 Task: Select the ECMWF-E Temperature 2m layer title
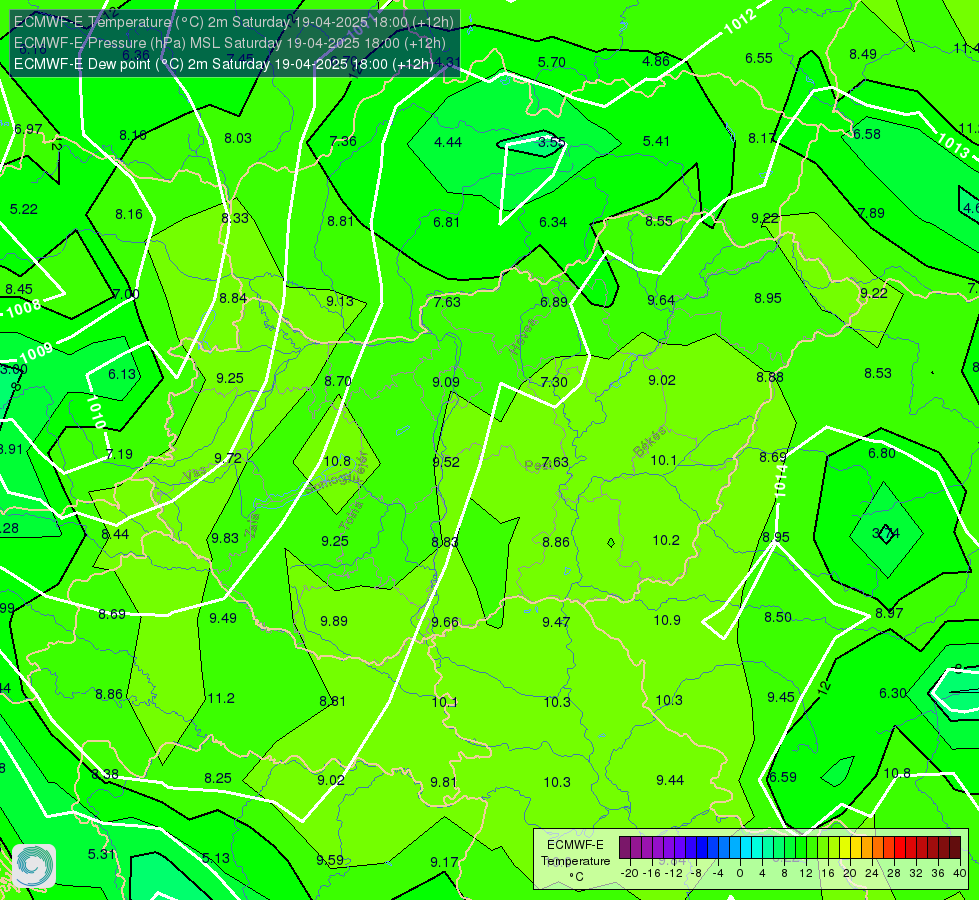pos(234,22)
